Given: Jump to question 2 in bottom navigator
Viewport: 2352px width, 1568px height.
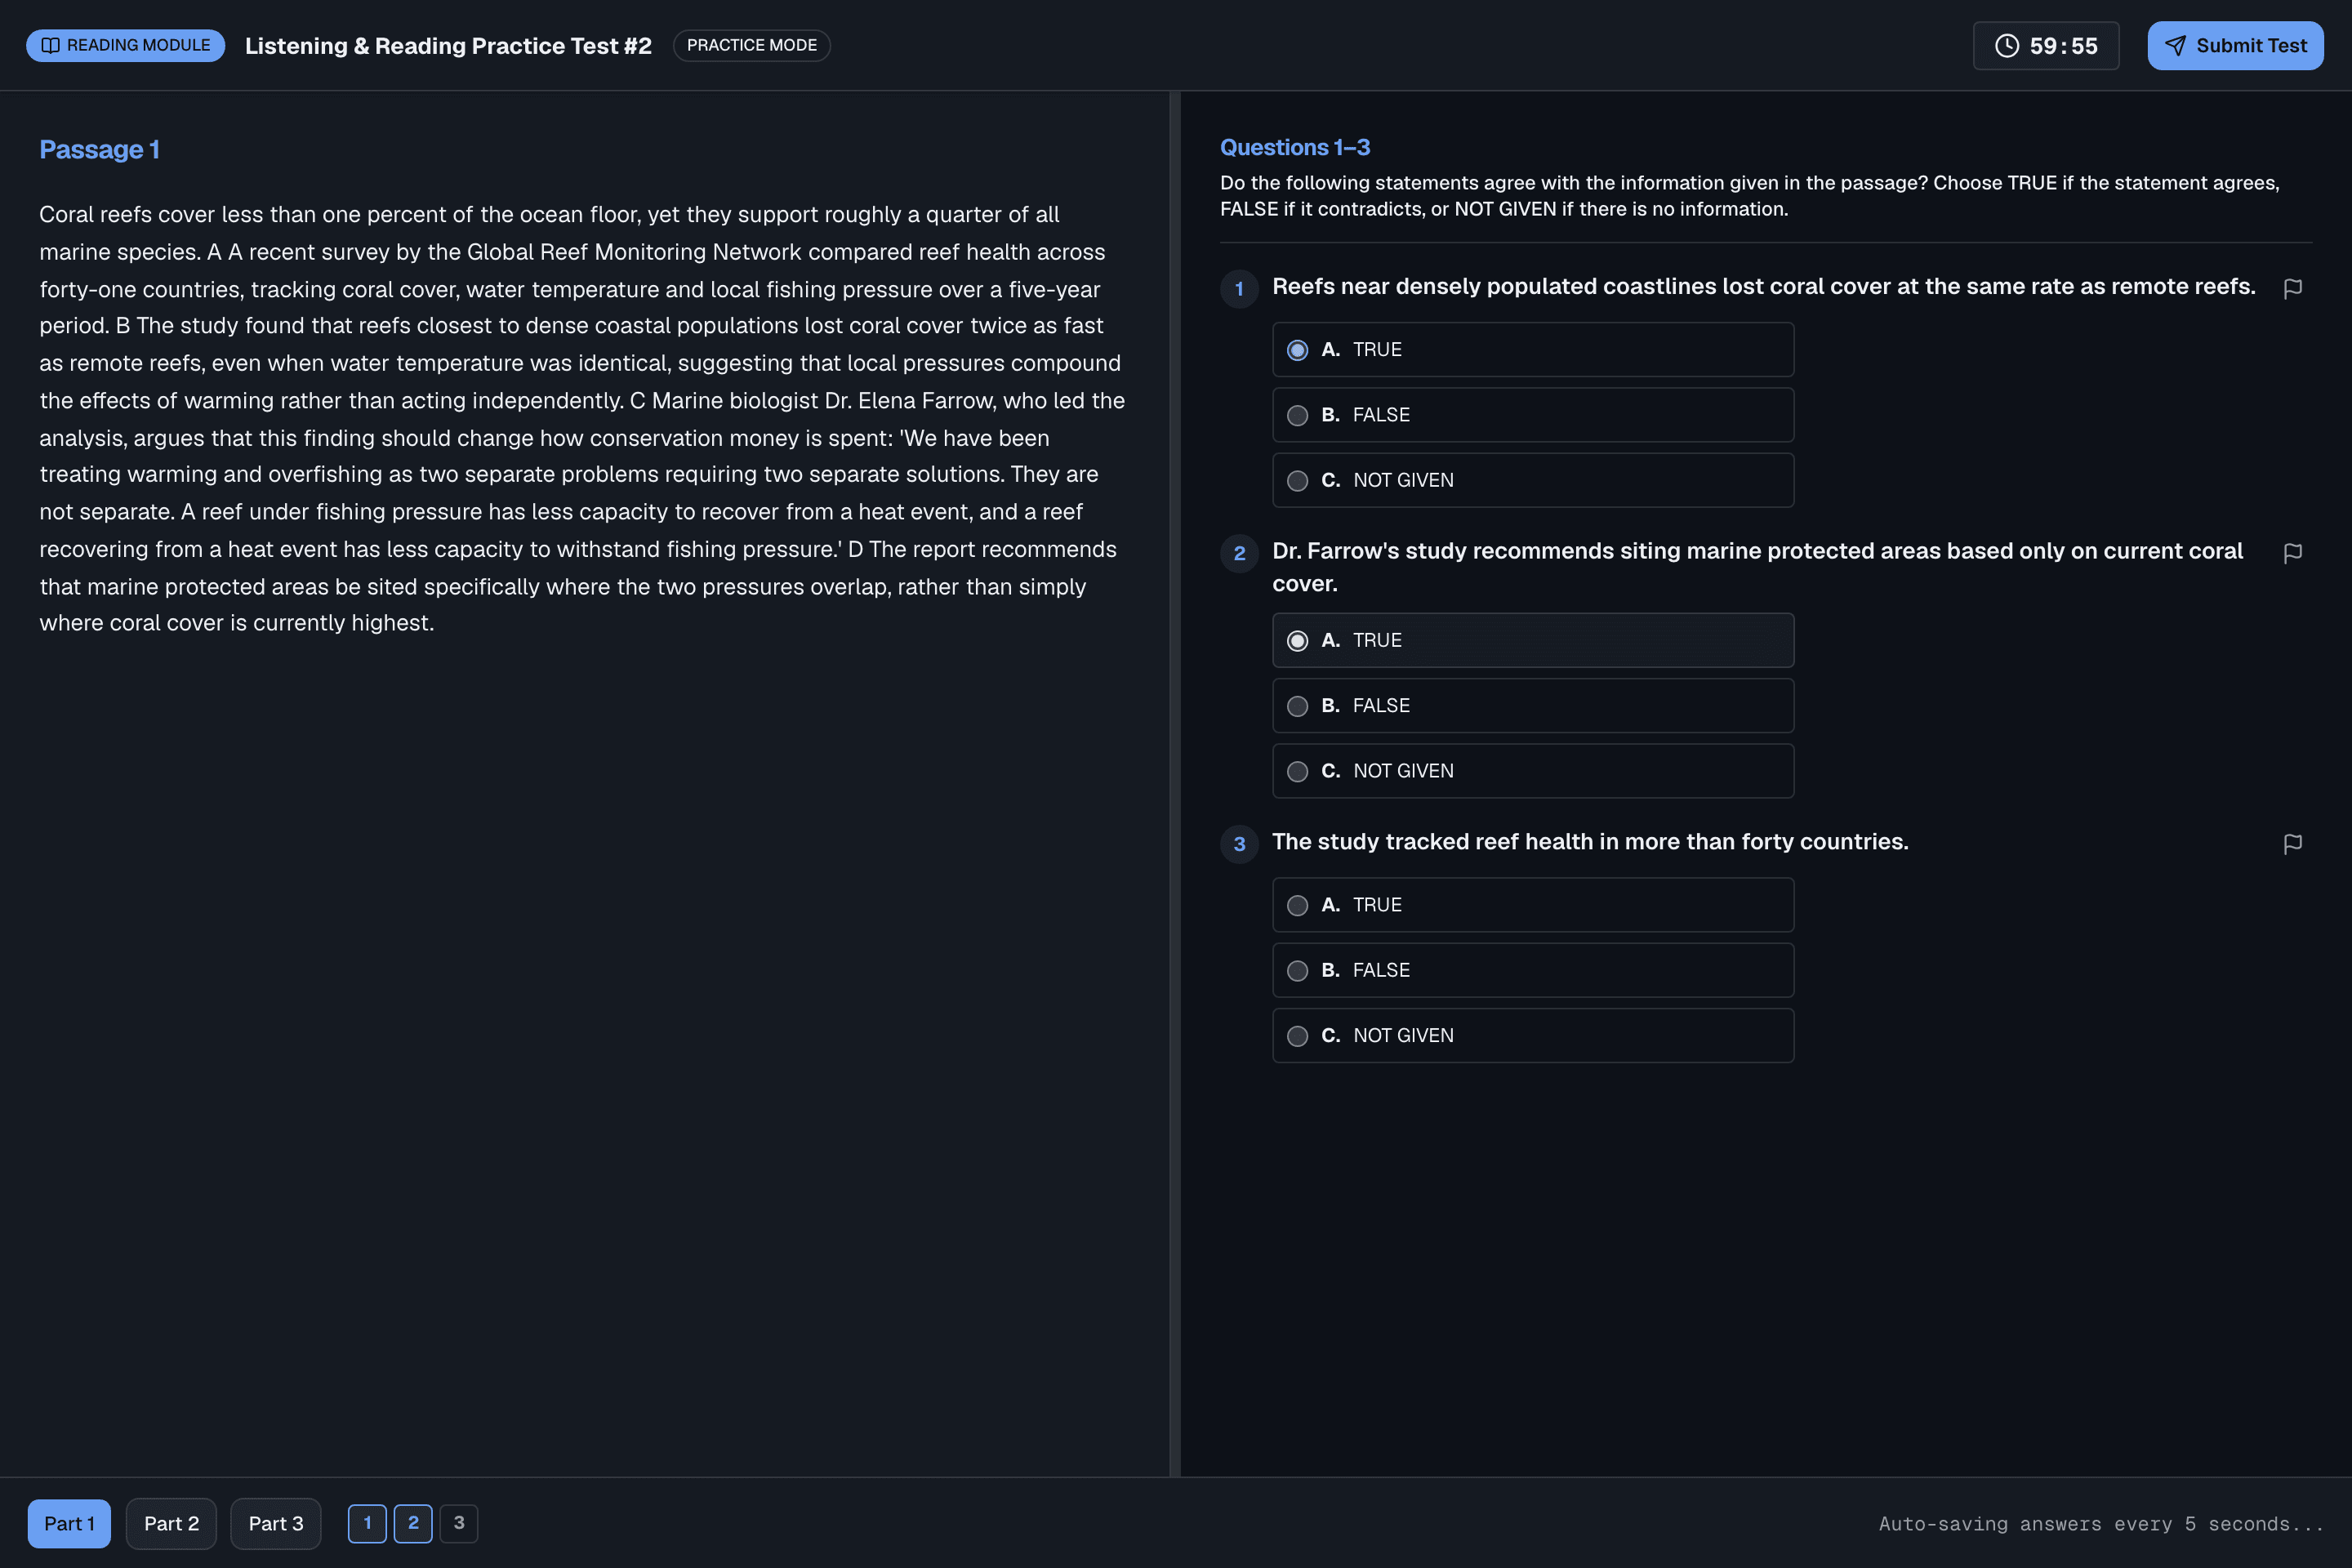Looking at the screenshot, I should tap(413, 1524).
